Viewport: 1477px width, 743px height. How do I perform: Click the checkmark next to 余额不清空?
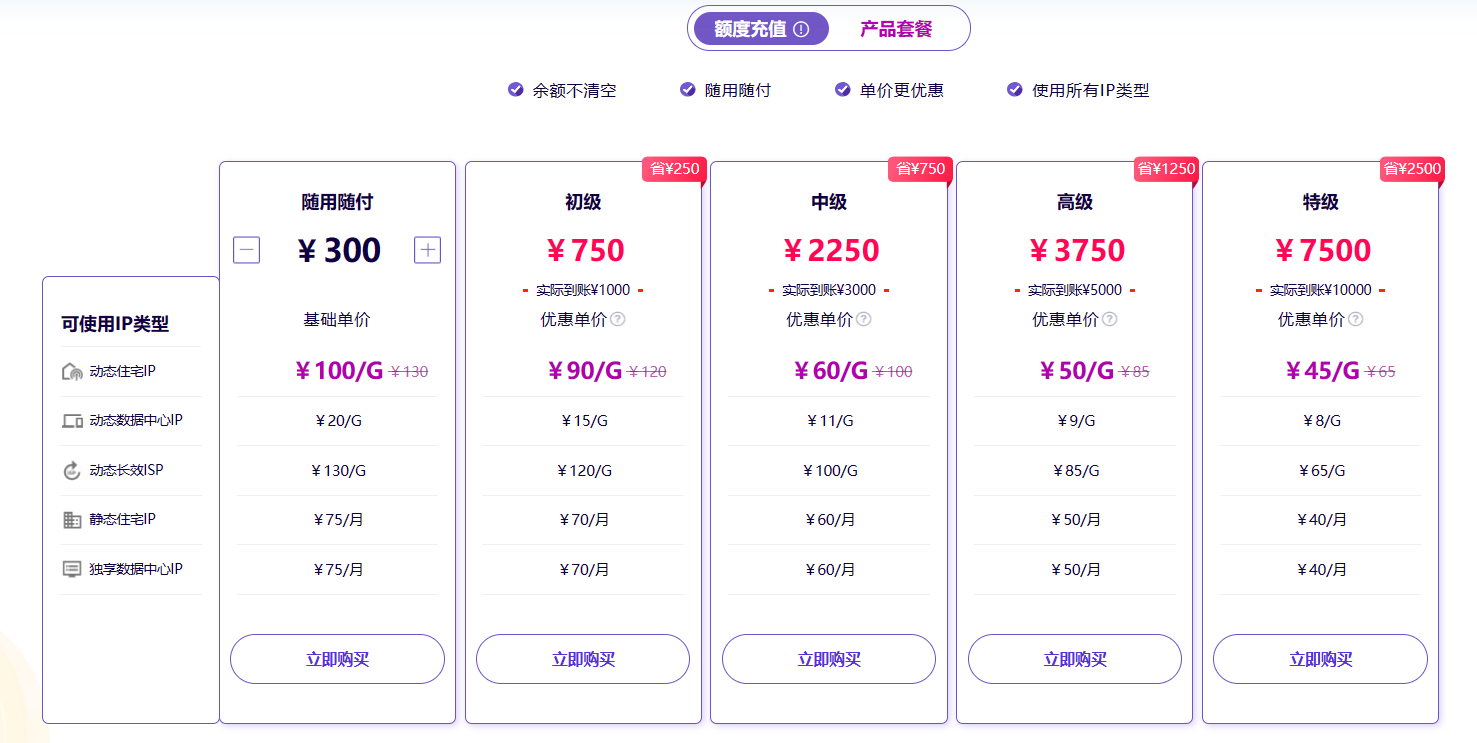tap(516, 89)
